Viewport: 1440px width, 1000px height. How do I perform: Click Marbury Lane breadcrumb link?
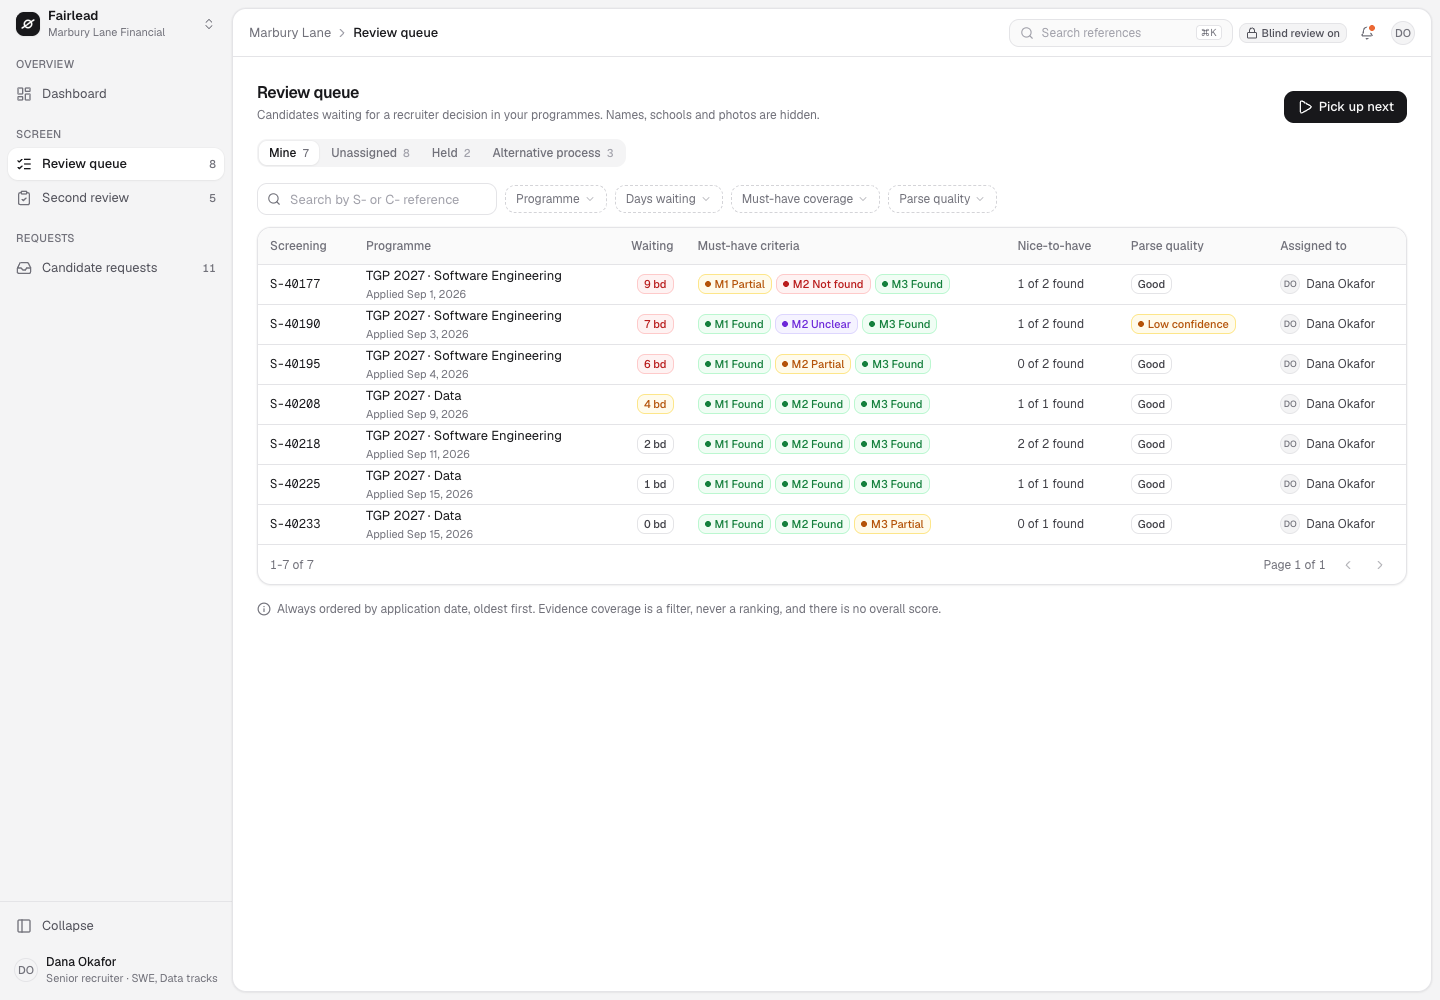290,33
